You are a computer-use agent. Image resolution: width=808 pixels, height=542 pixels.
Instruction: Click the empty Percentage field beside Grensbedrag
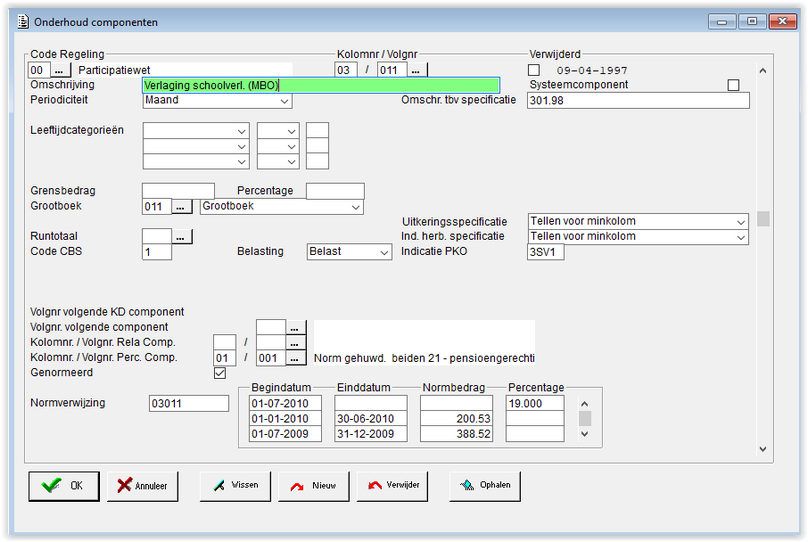pos(335,191)
